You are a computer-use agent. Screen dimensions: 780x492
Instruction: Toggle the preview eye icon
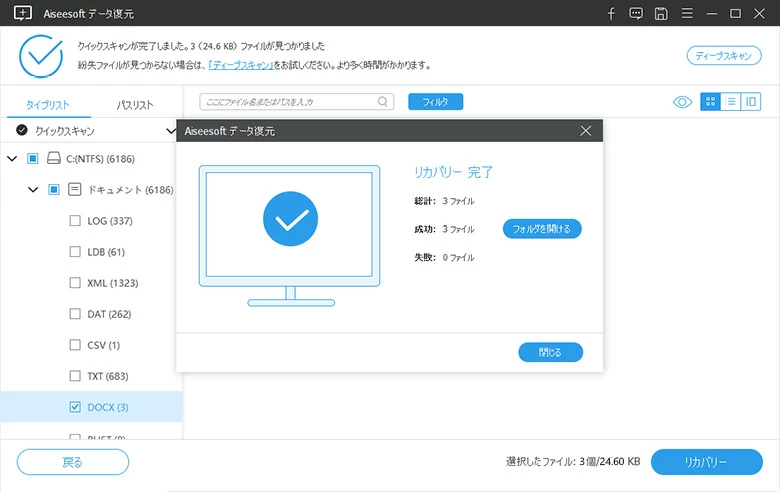tap(682, 101)
